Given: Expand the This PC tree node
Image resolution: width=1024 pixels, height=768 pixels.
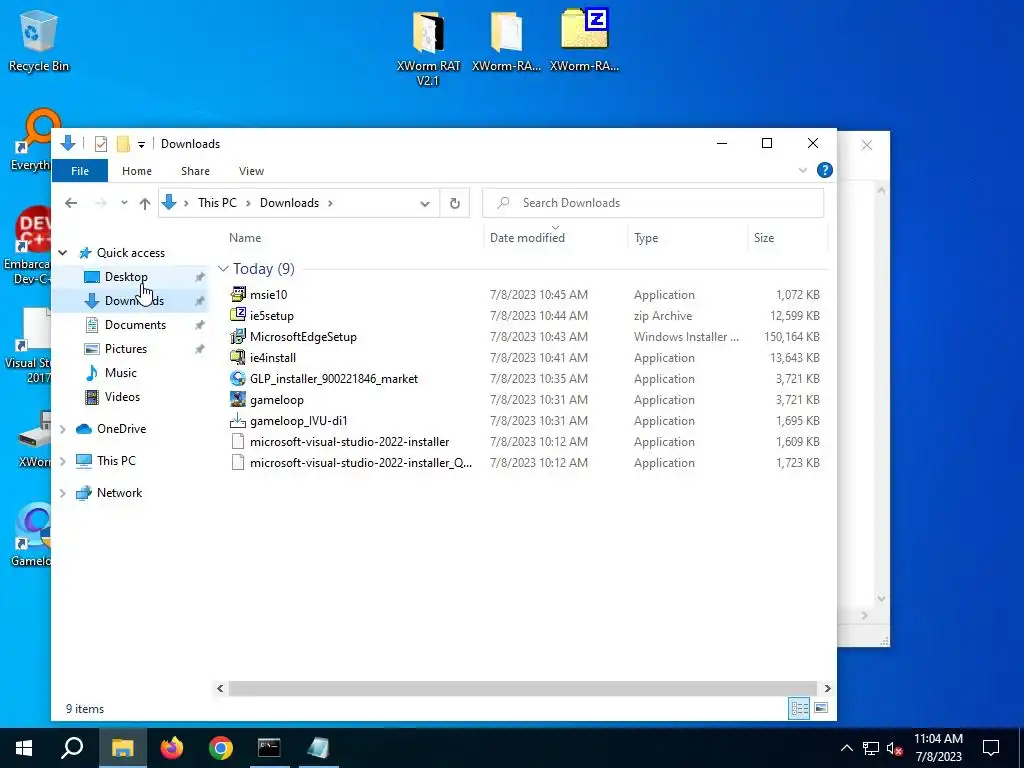Looking at the screenshot, I should point(63,461).
